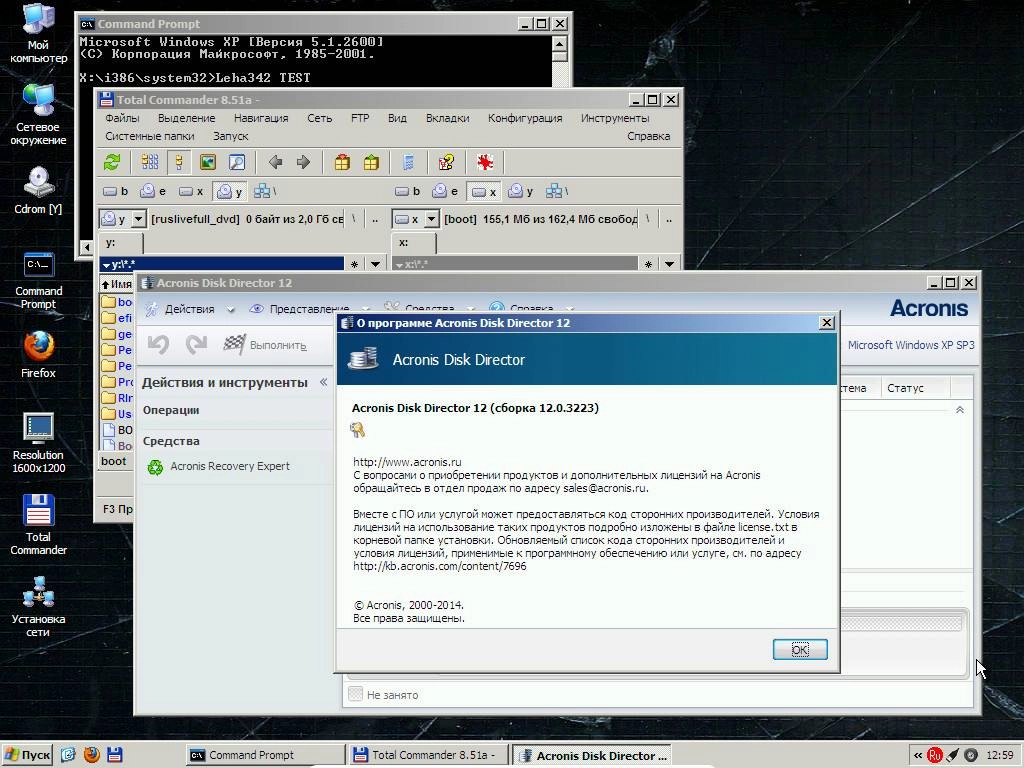Open the left panel drive y dropdown
The image size is (1024, 768).
(138, 219)
